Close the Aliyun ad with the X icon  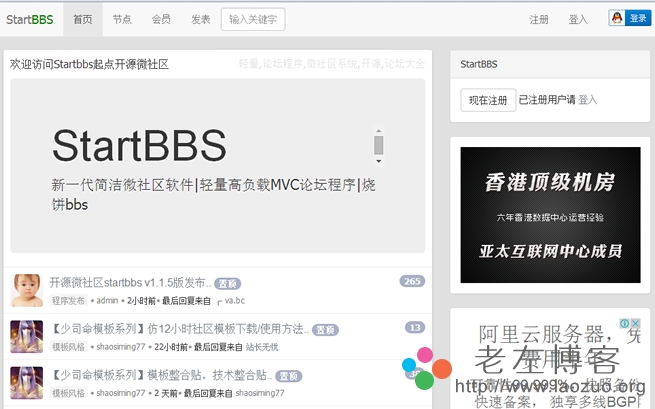[x=634, y=325]
